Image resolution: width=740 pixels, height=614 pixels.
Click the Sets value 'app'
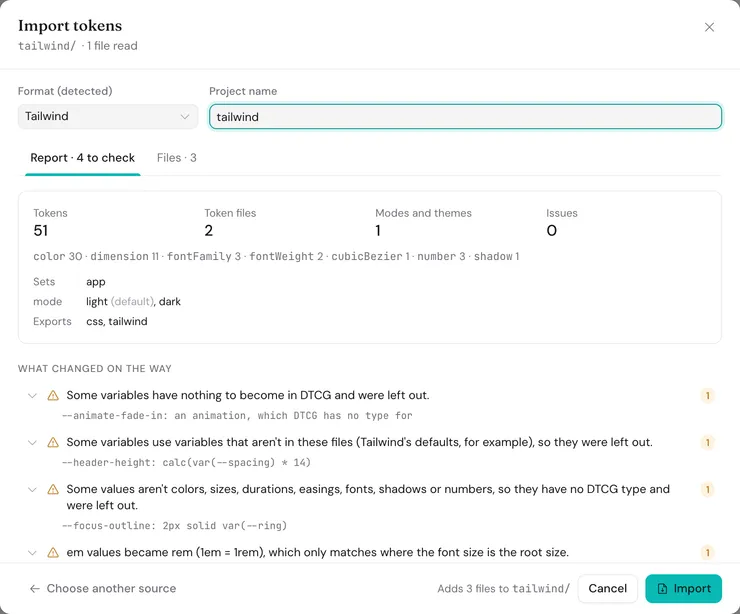click(x=96, y=282)
